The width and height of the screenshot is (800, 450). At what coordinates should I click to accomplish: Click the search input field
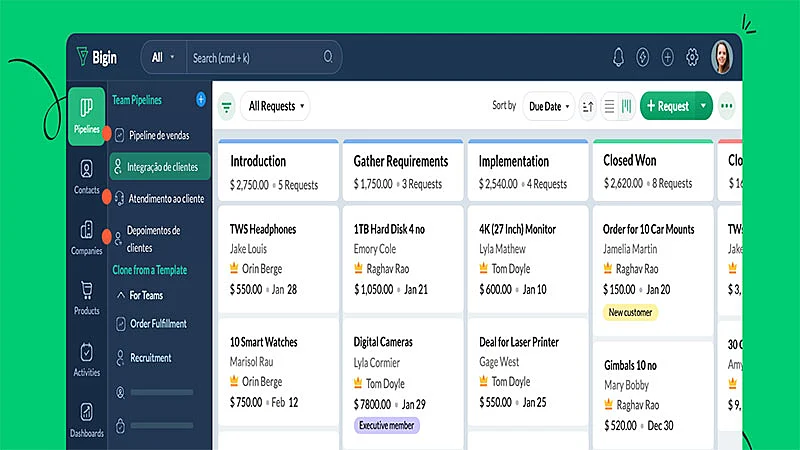[260, 58]
